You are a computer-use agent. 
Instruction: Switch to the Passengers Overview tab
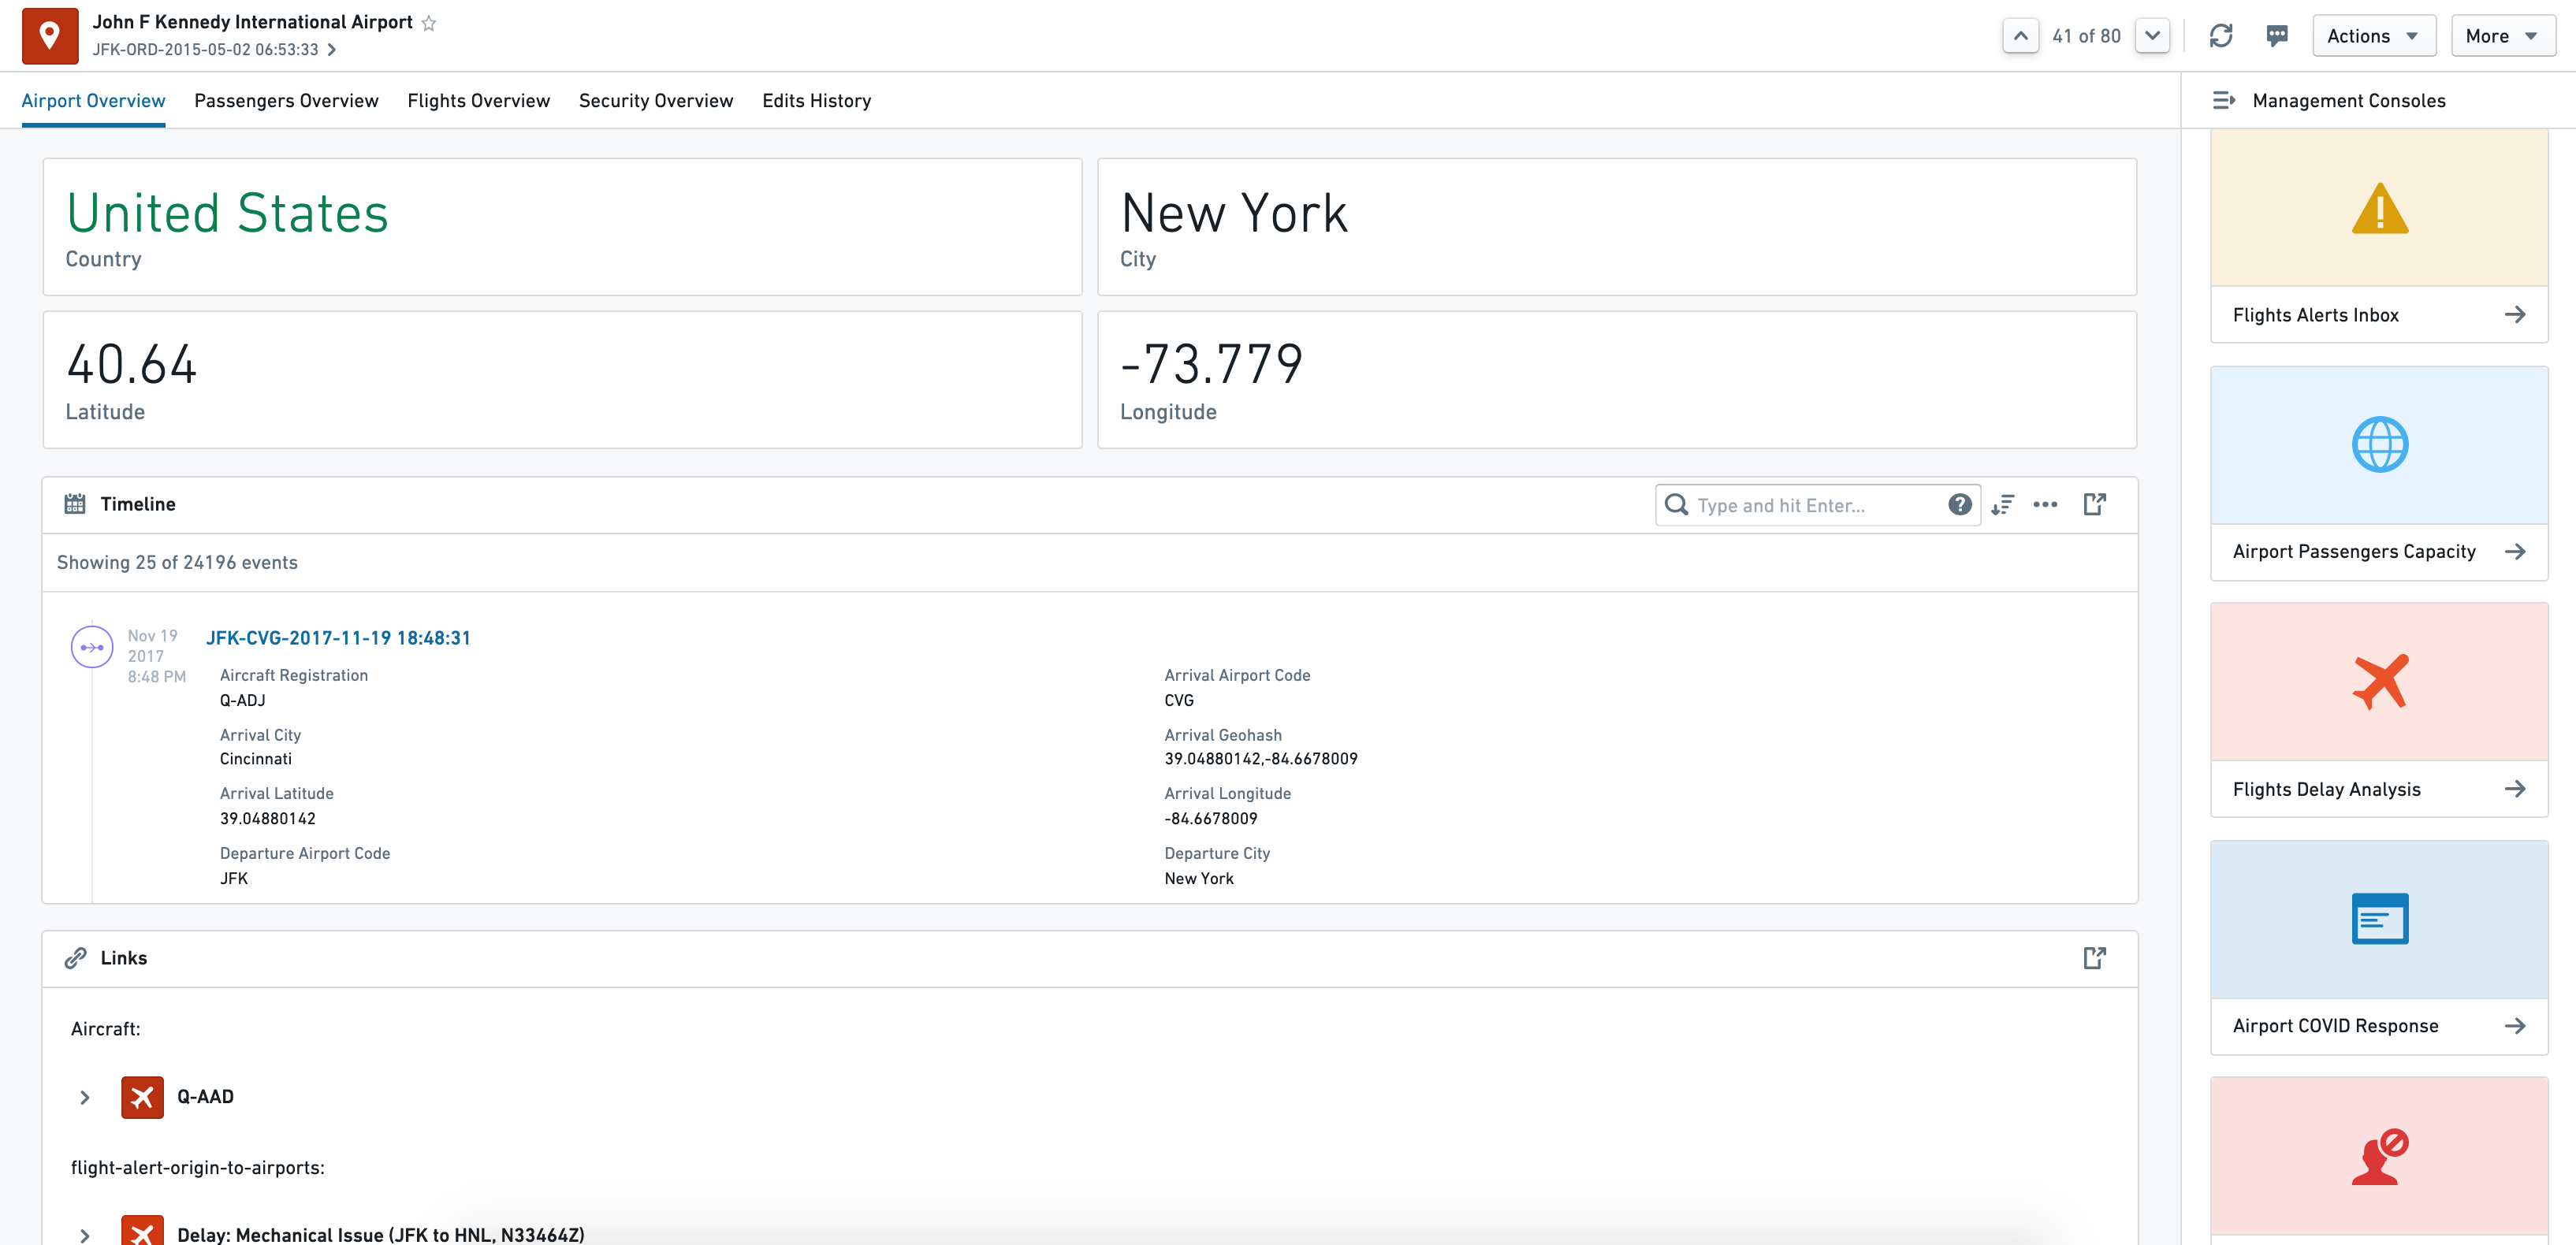click(x=286, y=101)
